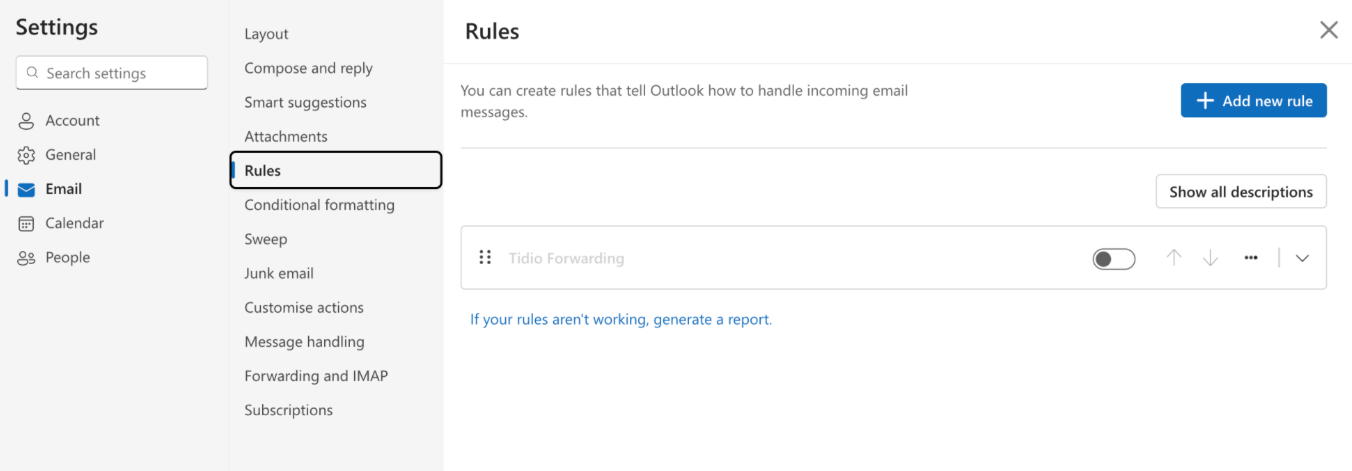This screenshot has width=1352, height=471.
Task: Select the Junk email menu item
Action: coord(279,273)
